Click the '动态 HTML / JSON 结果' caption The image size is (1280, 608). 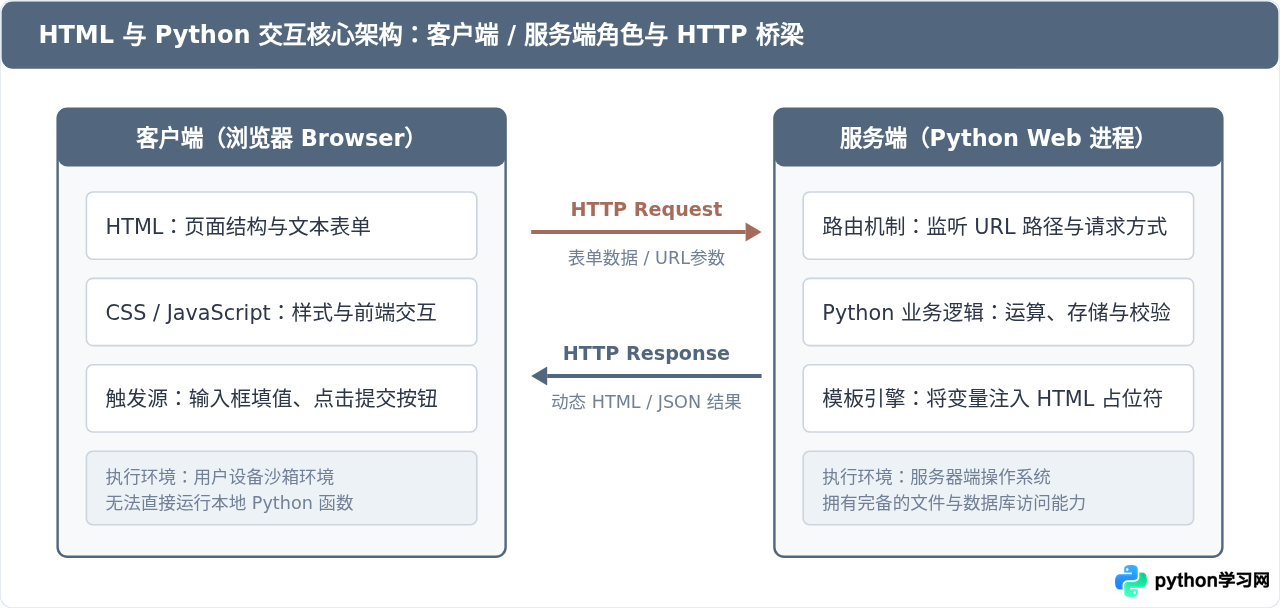click(x=646, y=402)
